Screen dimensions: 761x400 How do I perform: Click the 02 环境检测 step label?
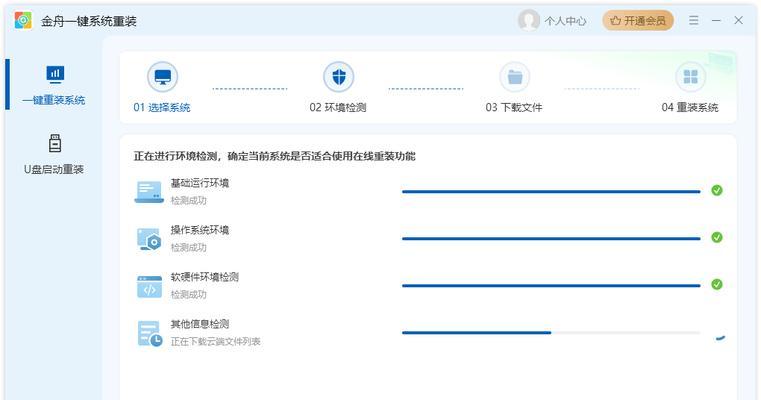point(338,107)
